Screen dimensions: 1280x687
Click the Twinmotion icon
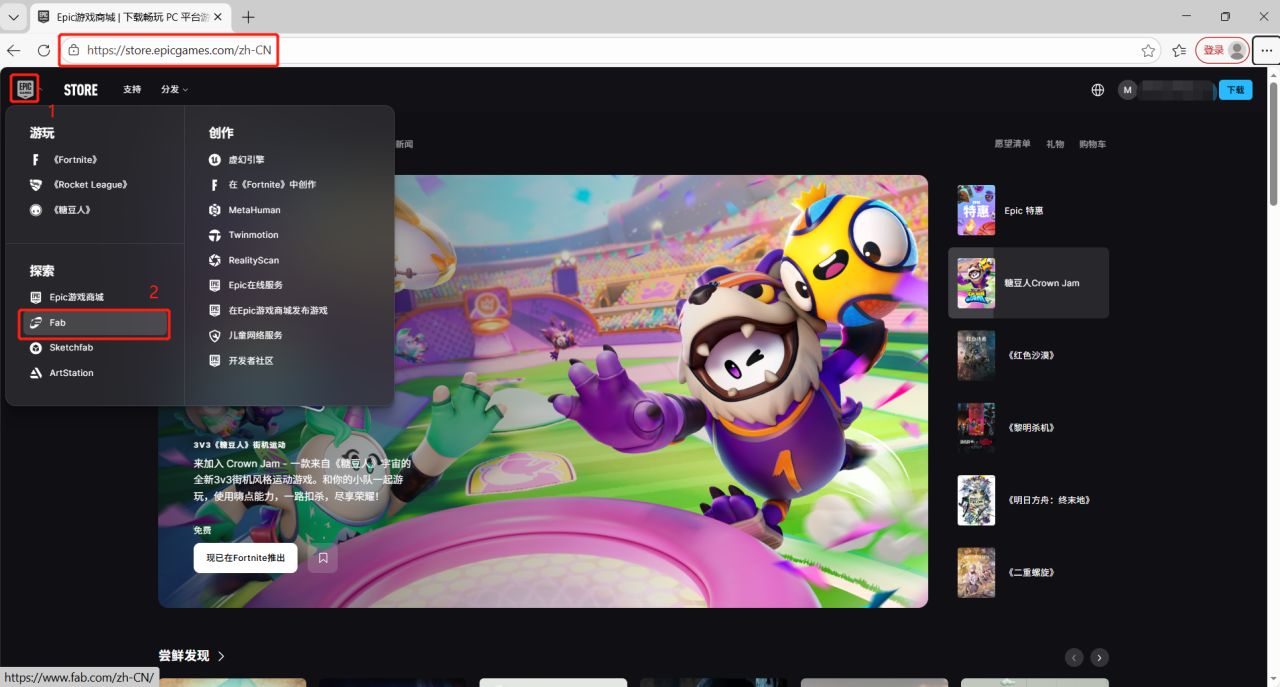pos(214,235)
